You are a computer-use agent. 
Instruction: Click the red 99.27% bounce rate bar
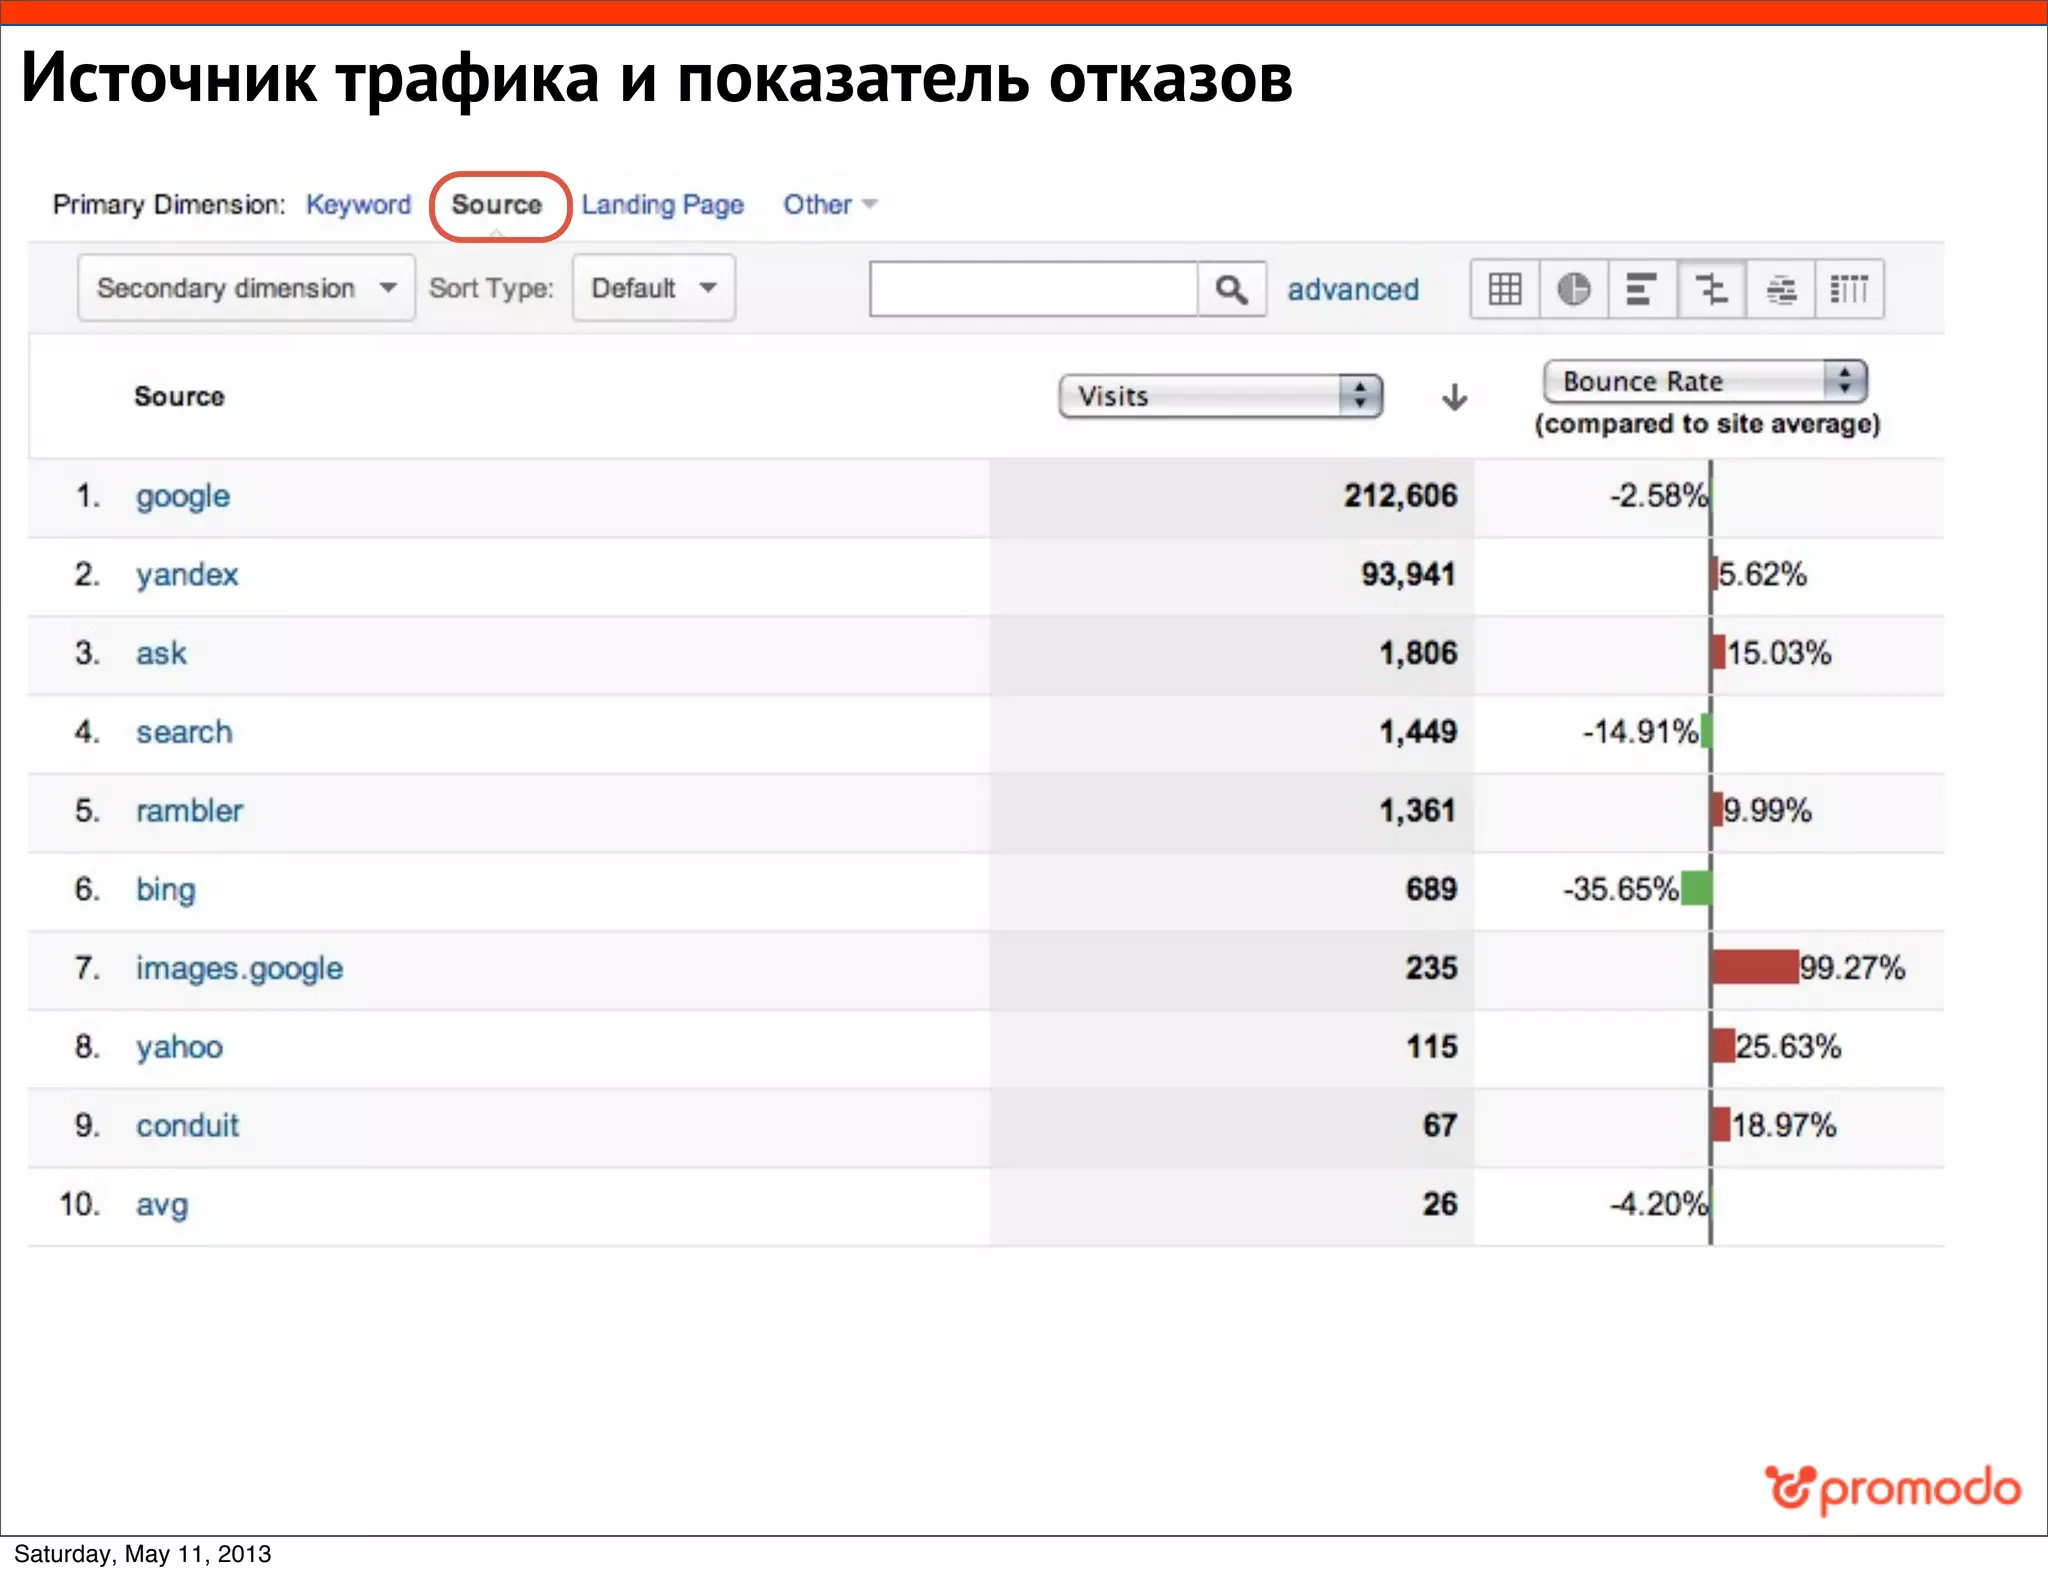click(x=1755, y=967)
